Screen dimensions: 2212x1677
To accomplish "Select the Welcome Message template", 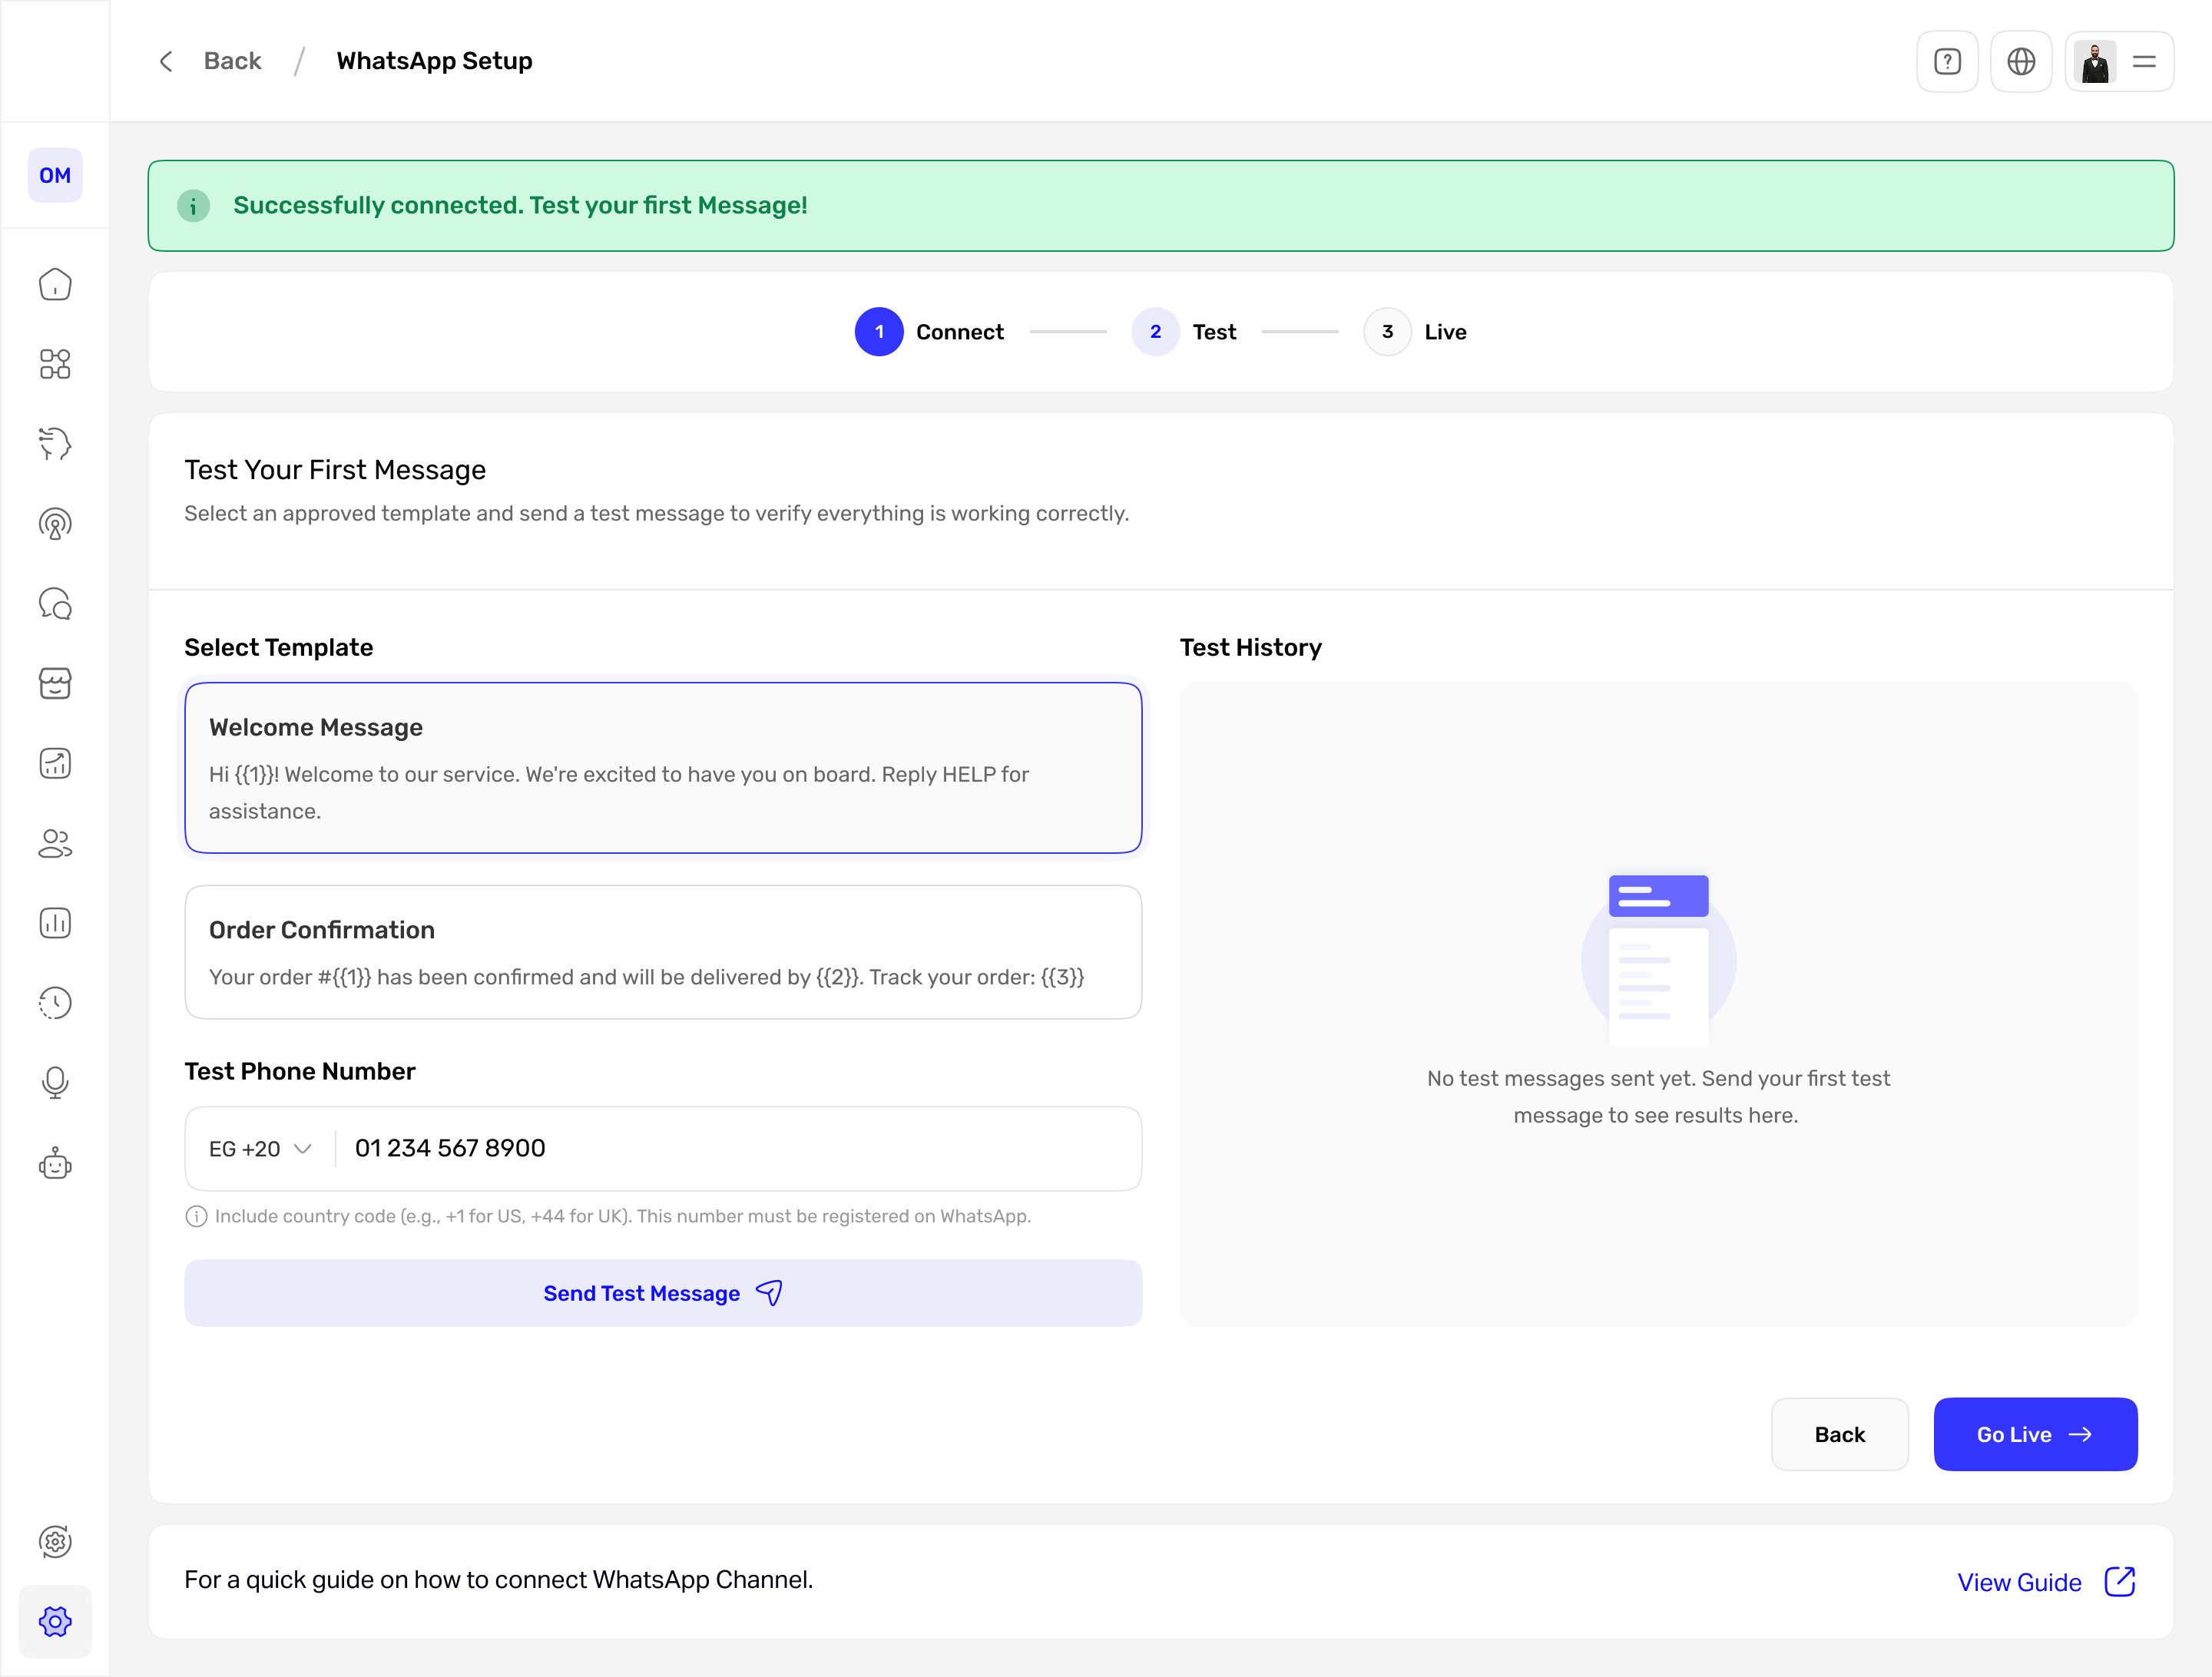I will coord(663,768).
